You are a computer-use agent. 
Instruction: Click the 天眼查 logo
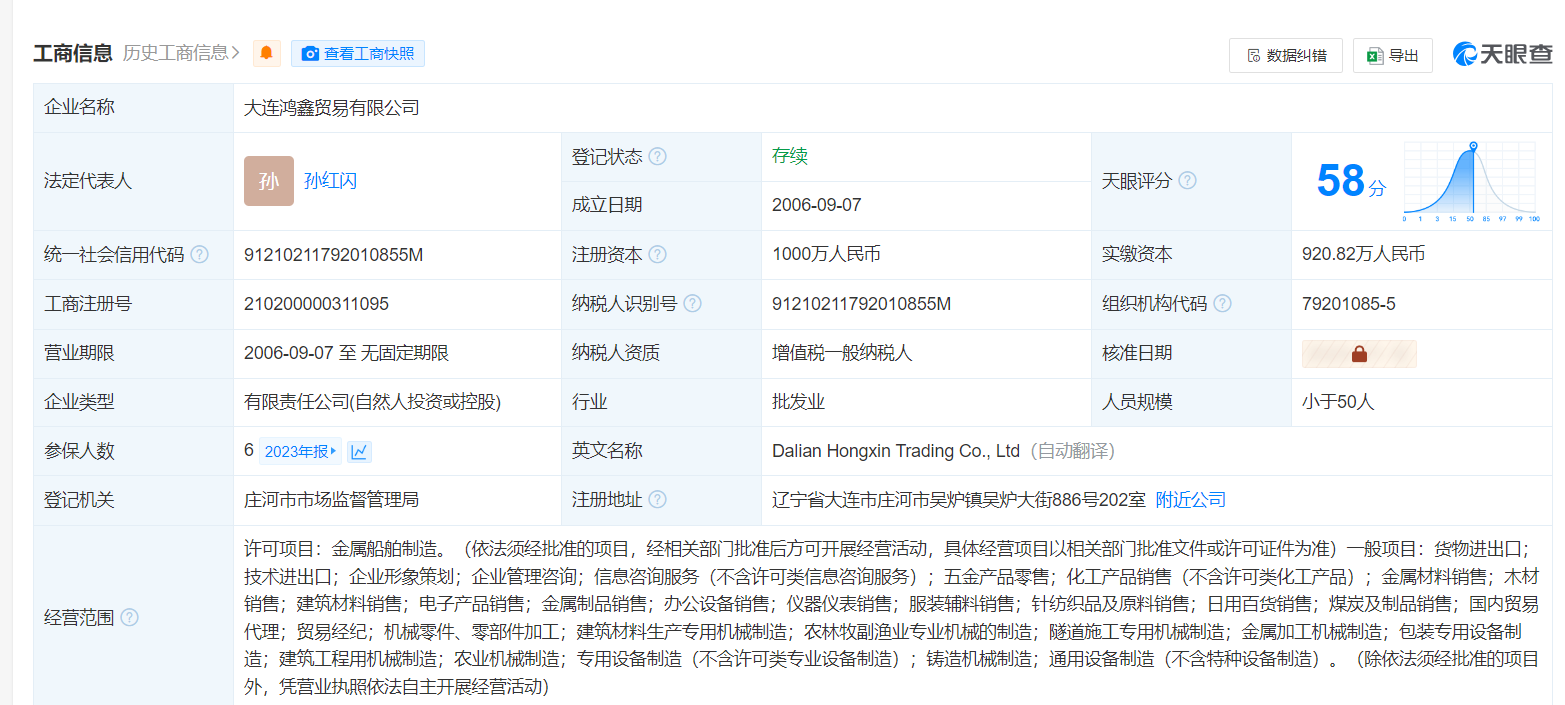click(x=1502, y=55)
